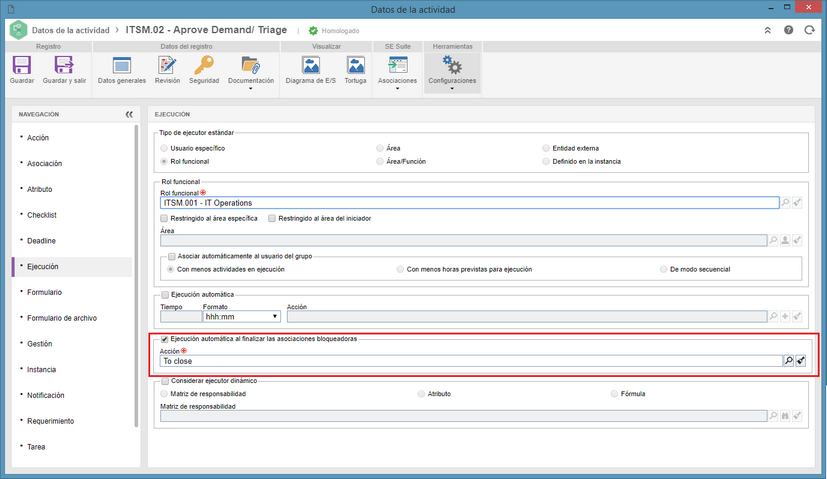Image resolution: width=827 pixels, height=479 pixels.
Task: Click the SE Suite logo icon
Action: pyautogui.click(x=18, y=30)
